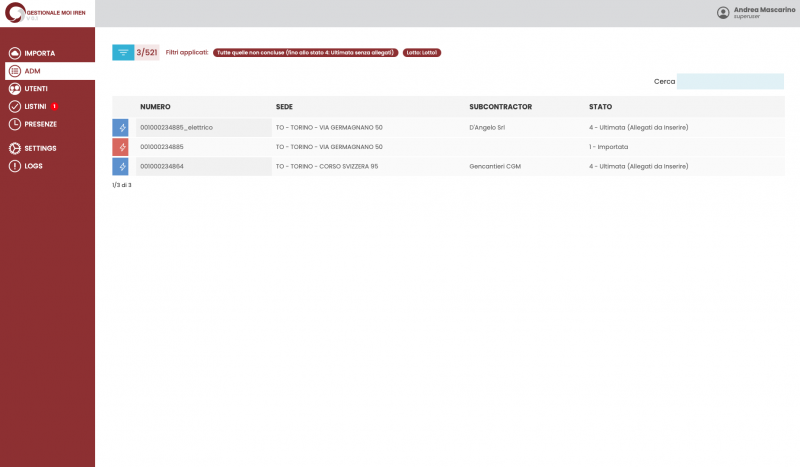Click the Settings gear icon
800x467 pixels.
coord(14,148)
